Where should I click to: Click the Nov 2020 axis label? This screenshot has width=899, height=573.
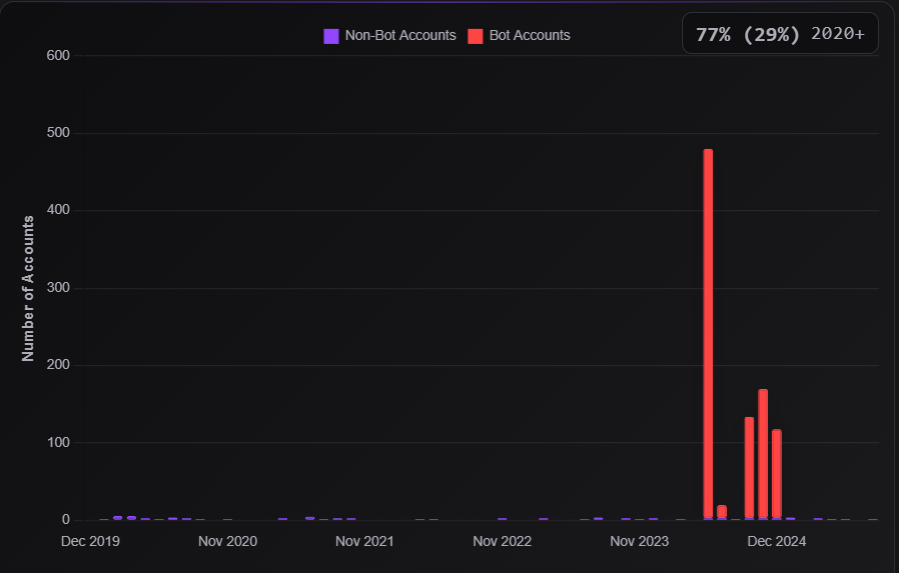point(228,541)
